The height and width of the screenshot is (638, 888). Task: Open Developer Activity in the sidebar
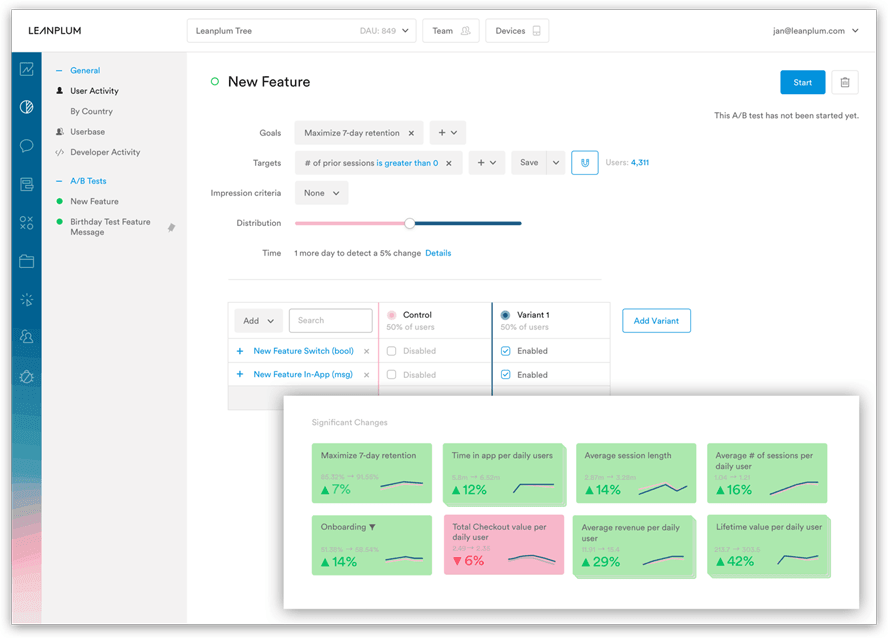[105, 153]
